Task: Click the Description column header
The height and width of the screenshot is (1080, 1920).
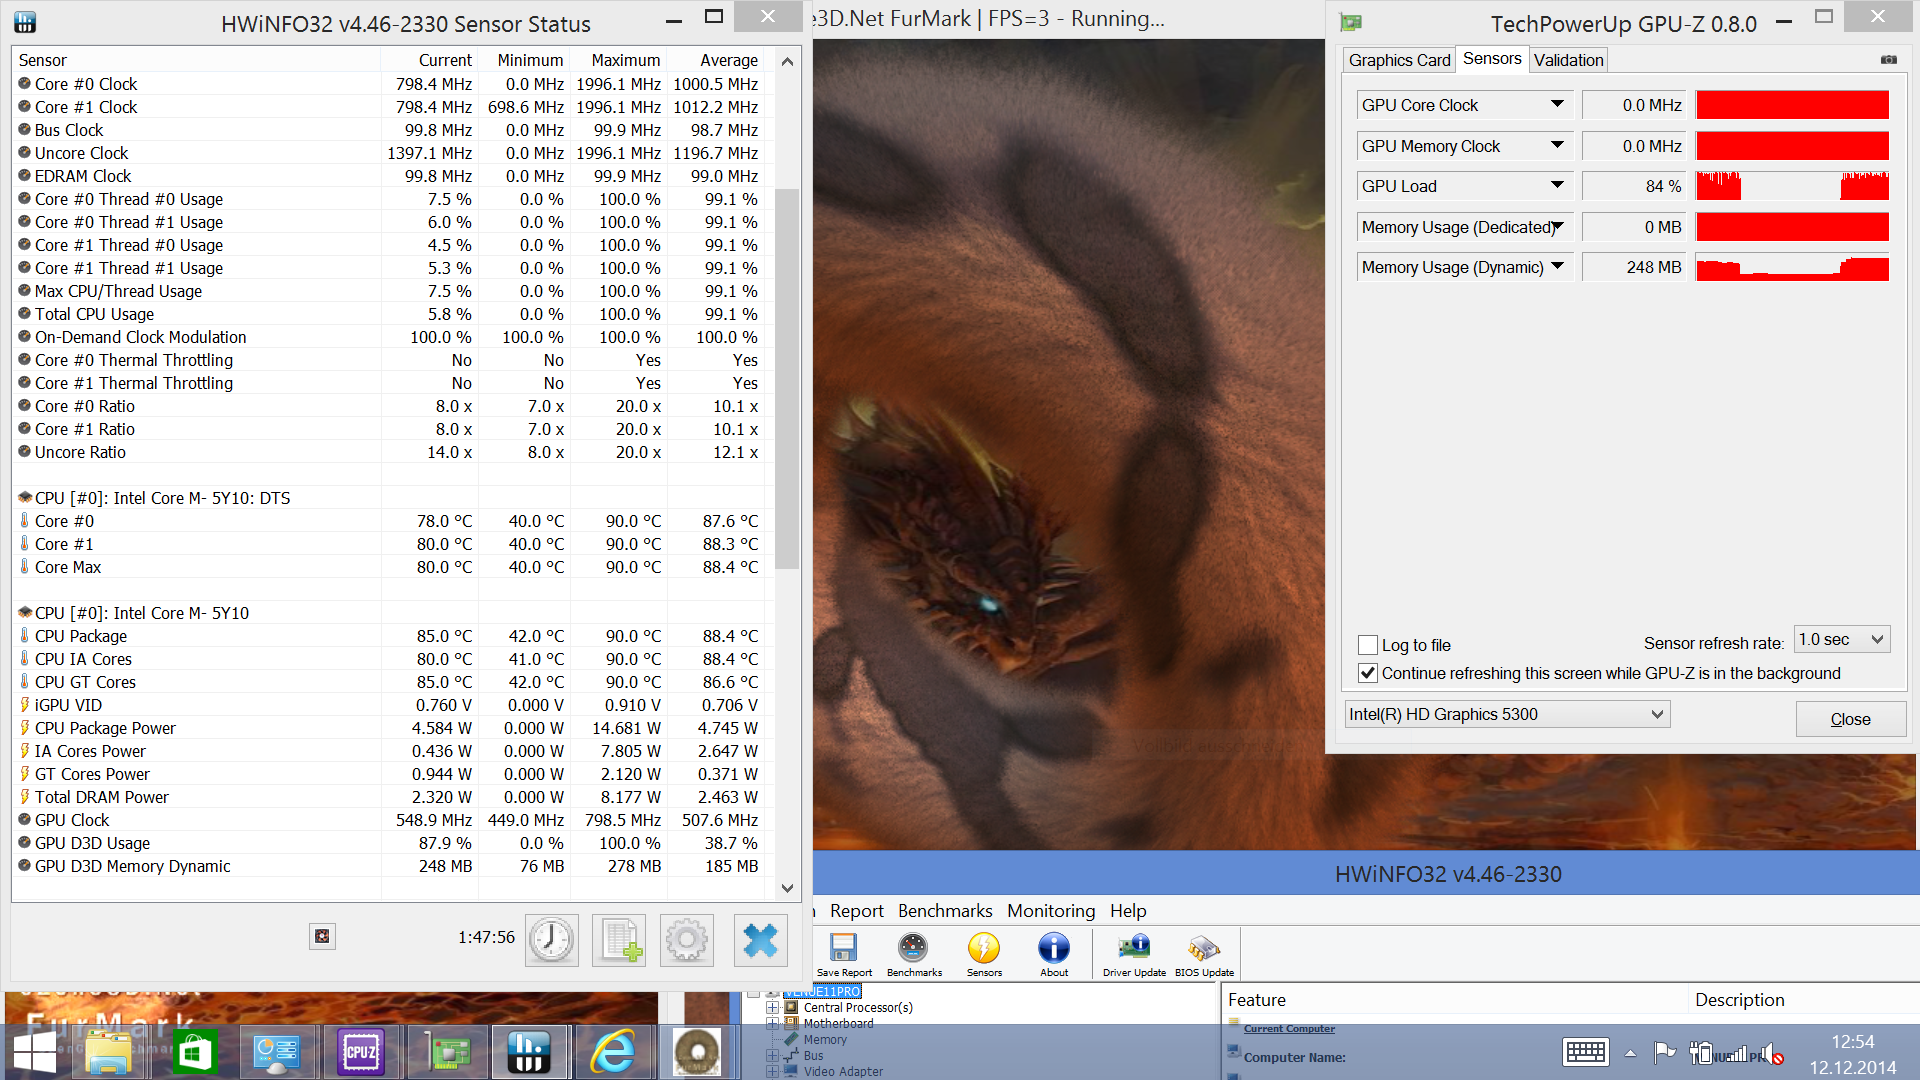Action: [x=1804, y=1000]
